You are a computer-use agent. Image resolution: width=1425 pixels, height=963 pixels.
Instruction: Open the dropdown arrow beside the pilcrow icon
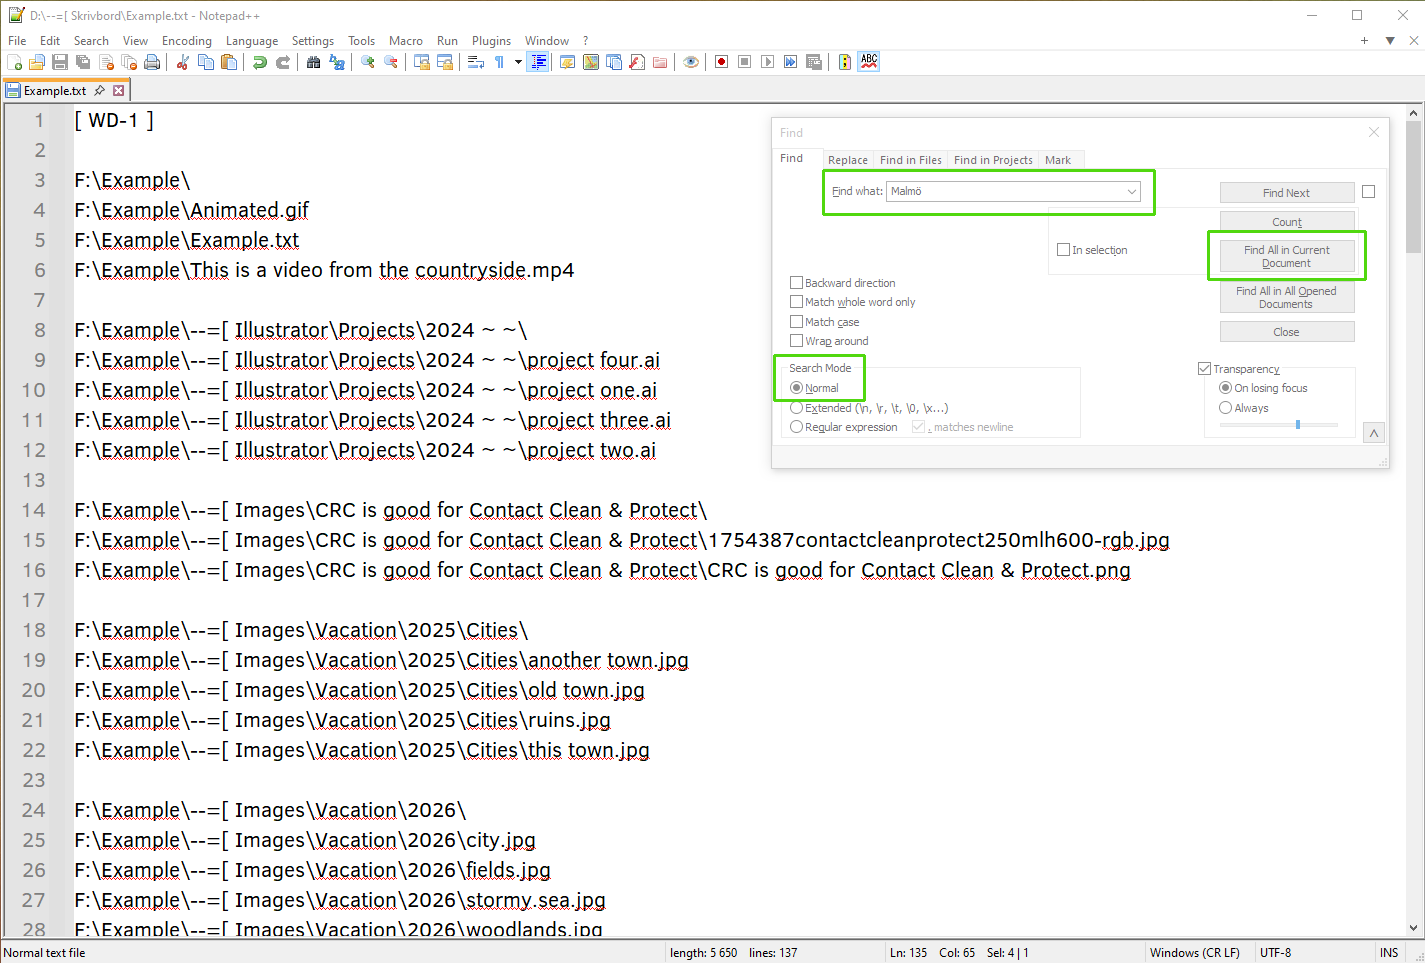518,62
